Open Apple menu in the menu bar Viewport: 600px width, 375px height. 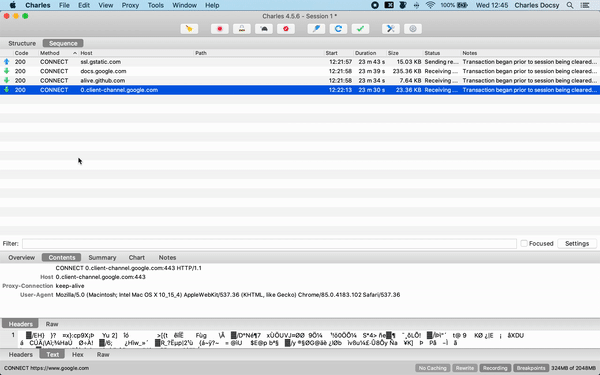click(13, 5)
